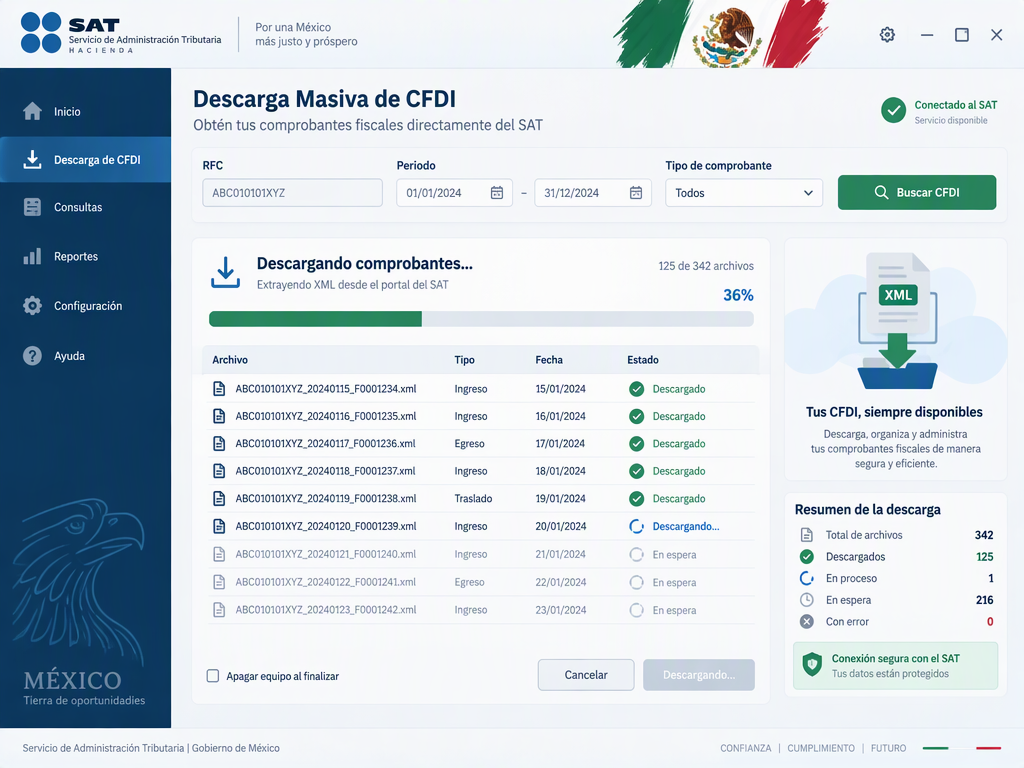The width and height of the screenshot is (1024, 768).
Task: Click the Estado column header
Action: [x=643, y=360]
